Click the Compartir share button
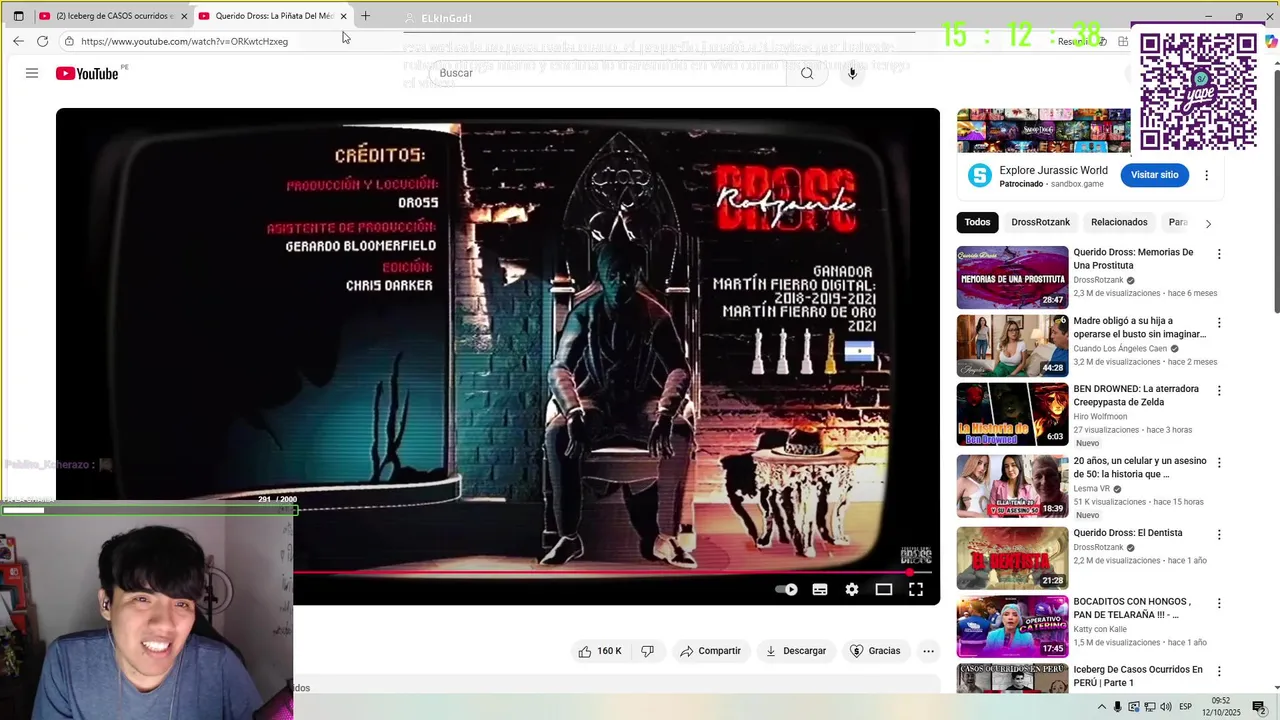 710,651
